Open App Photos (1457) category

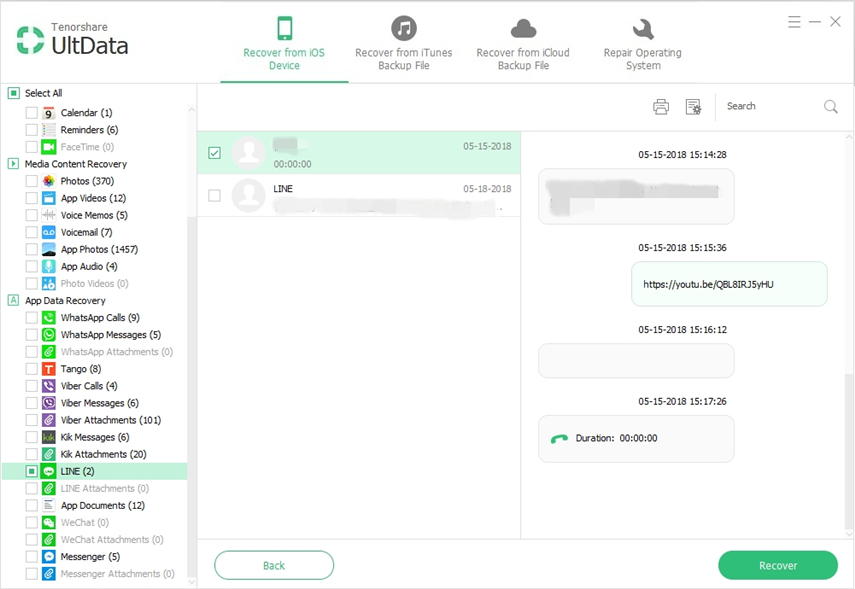coord(99,249)
